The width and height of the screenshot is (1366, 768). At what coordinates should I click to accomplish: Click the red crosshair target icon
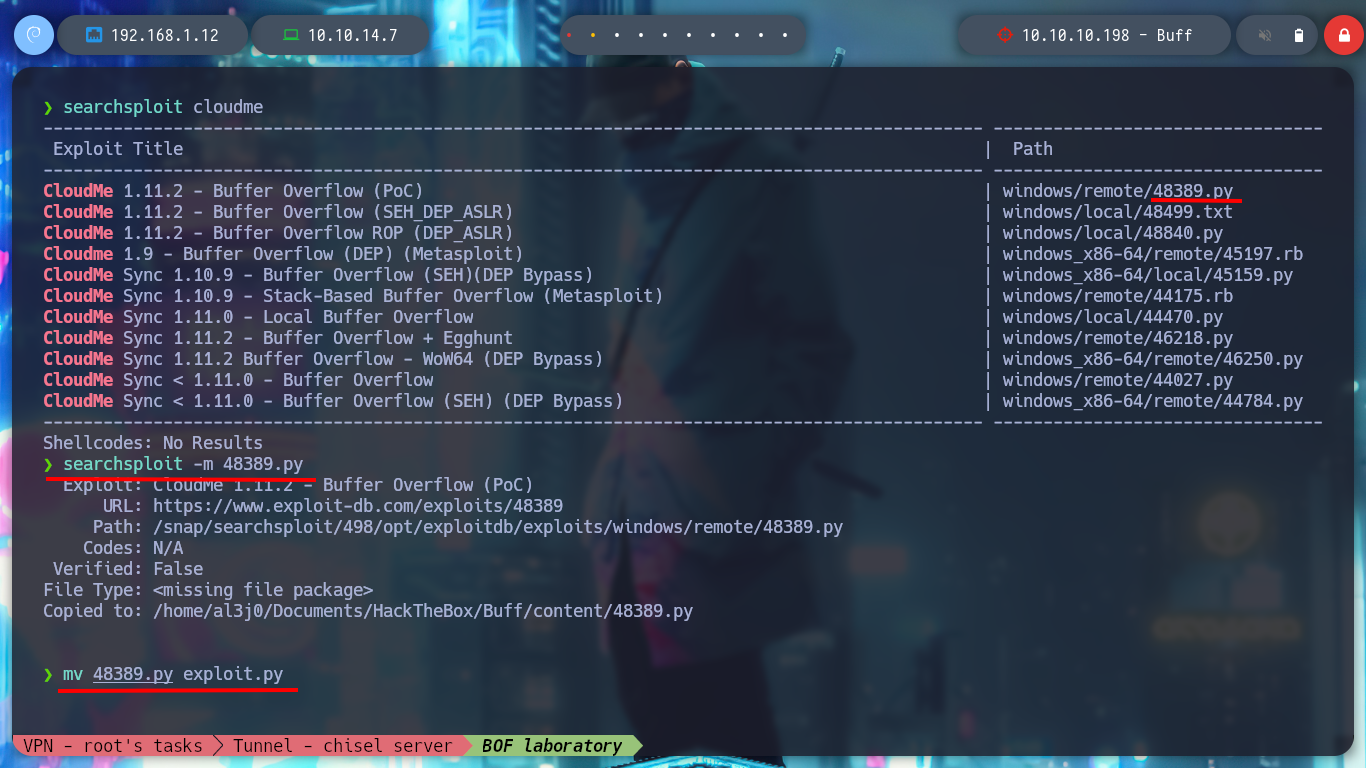click(1005, 35)
